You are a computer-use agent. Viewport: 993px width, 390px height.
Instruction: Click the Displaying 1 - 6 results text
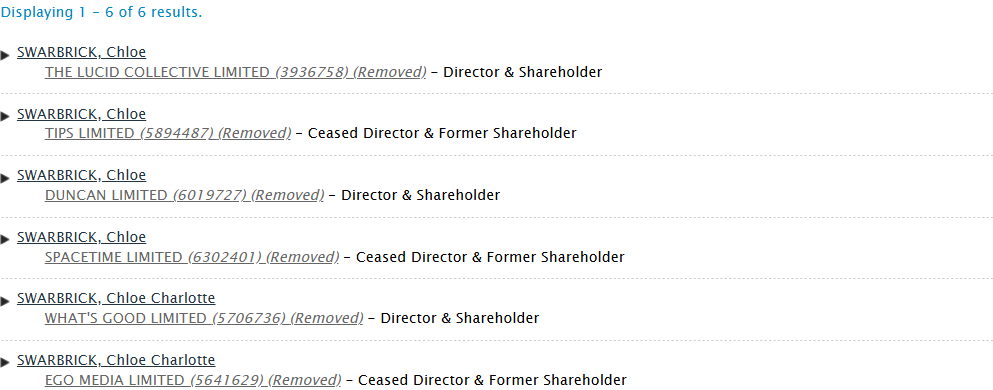pos(101,13)
